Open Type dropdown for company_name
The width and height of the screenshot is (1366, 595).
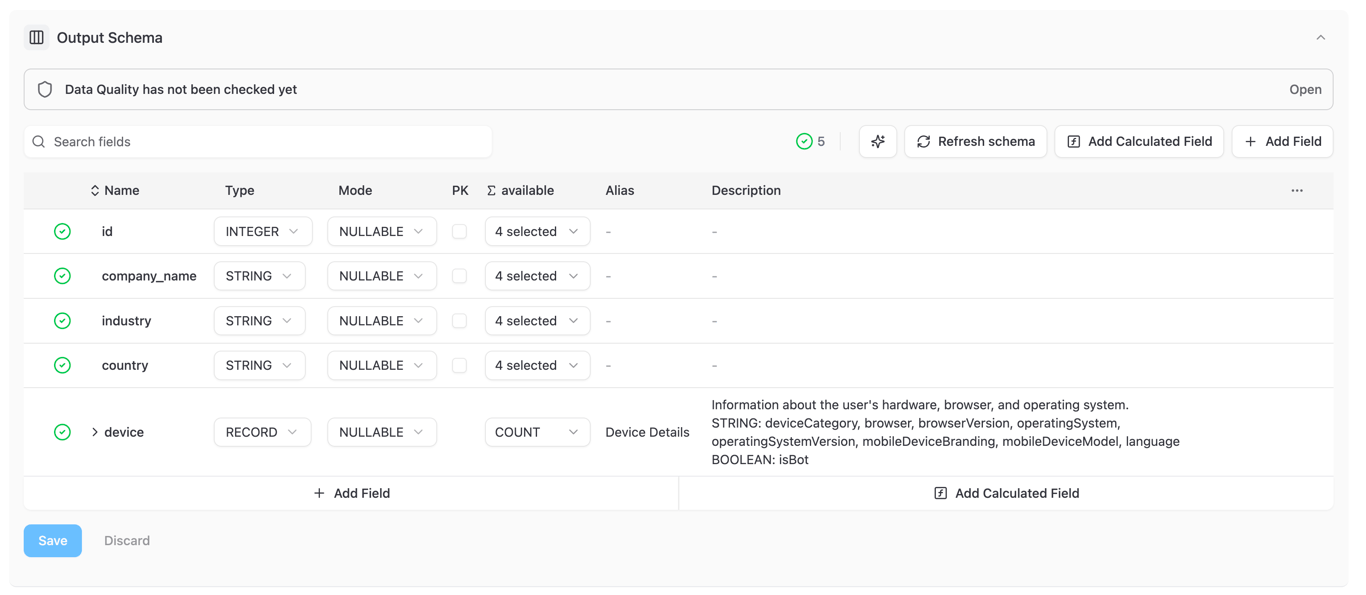click(x=260, y=276)
